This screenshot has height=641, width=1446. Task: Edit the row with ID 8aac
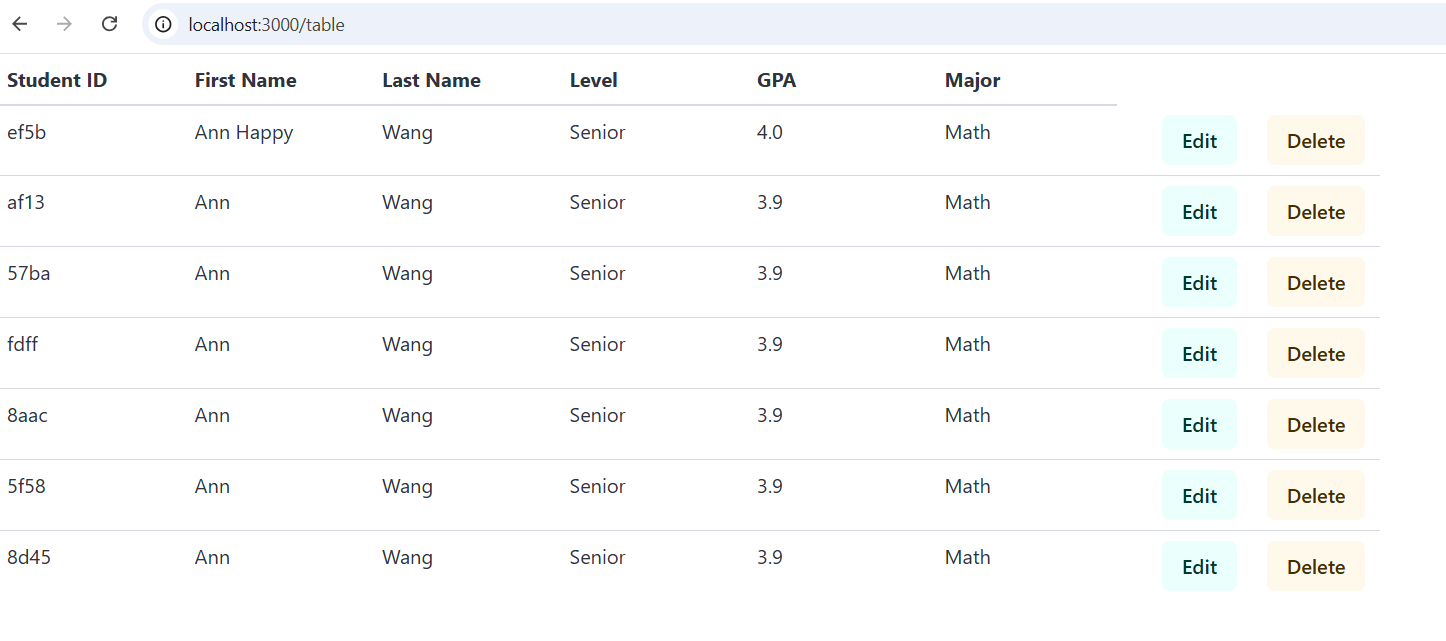(1199, 425)
